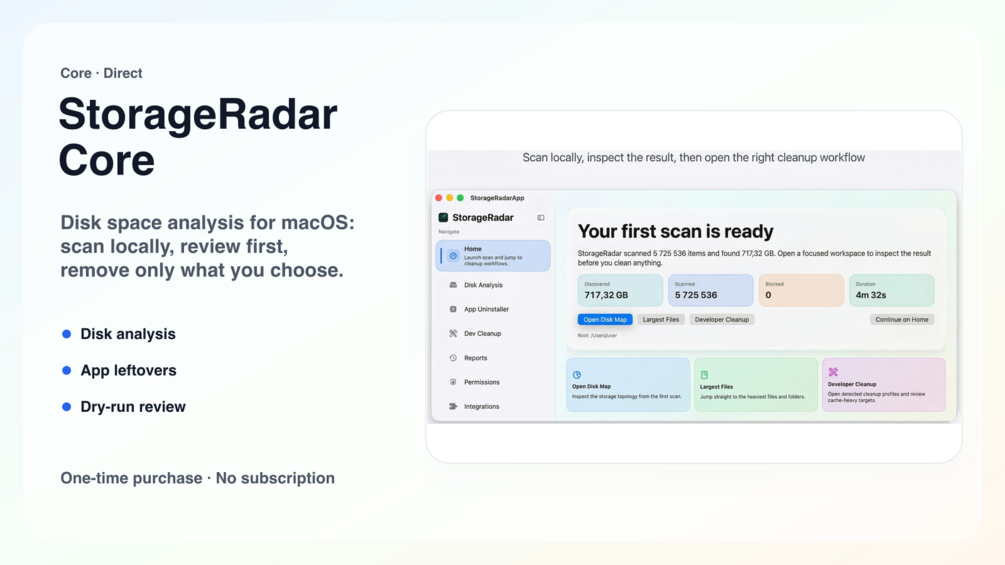Open the Largest Files card
This screenshot has width=1005, height=565.
(756, 385)
